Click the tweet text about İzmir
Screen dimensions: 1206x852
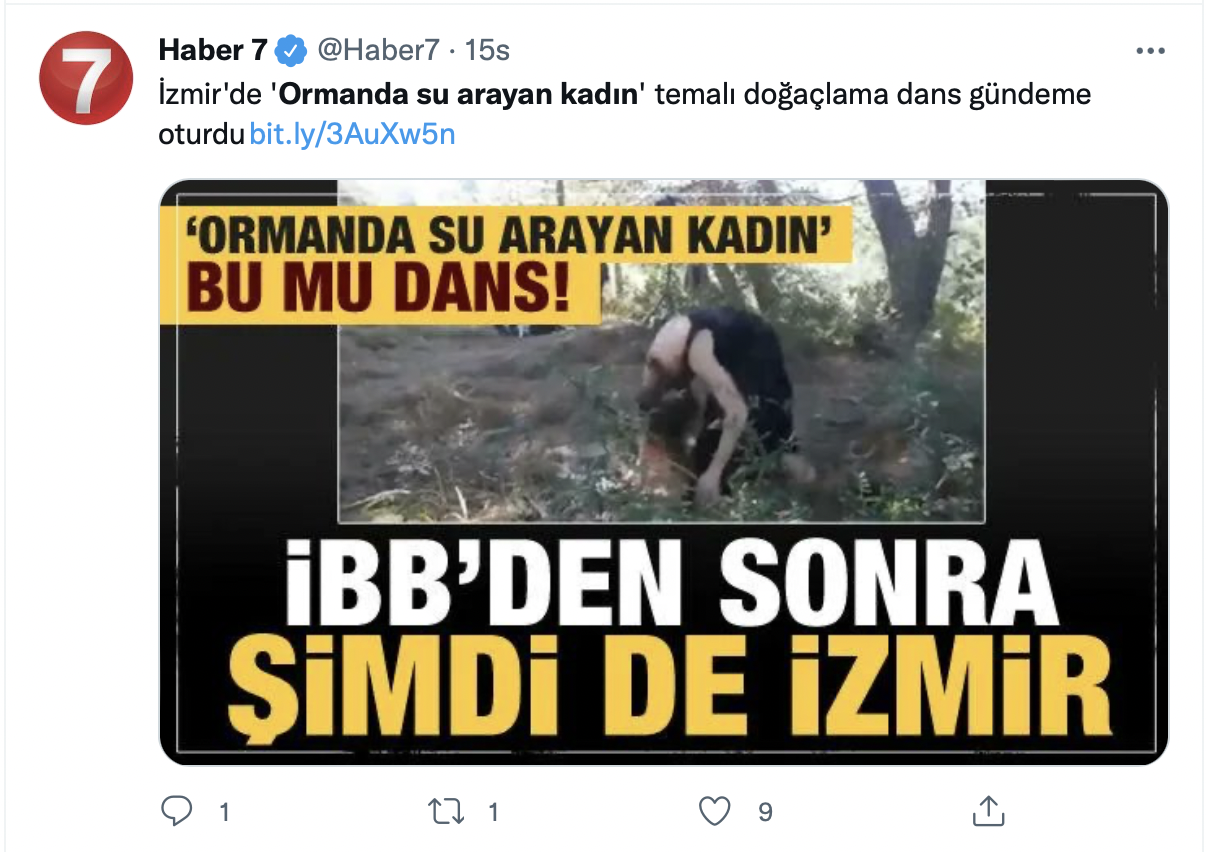coord(625,115)
